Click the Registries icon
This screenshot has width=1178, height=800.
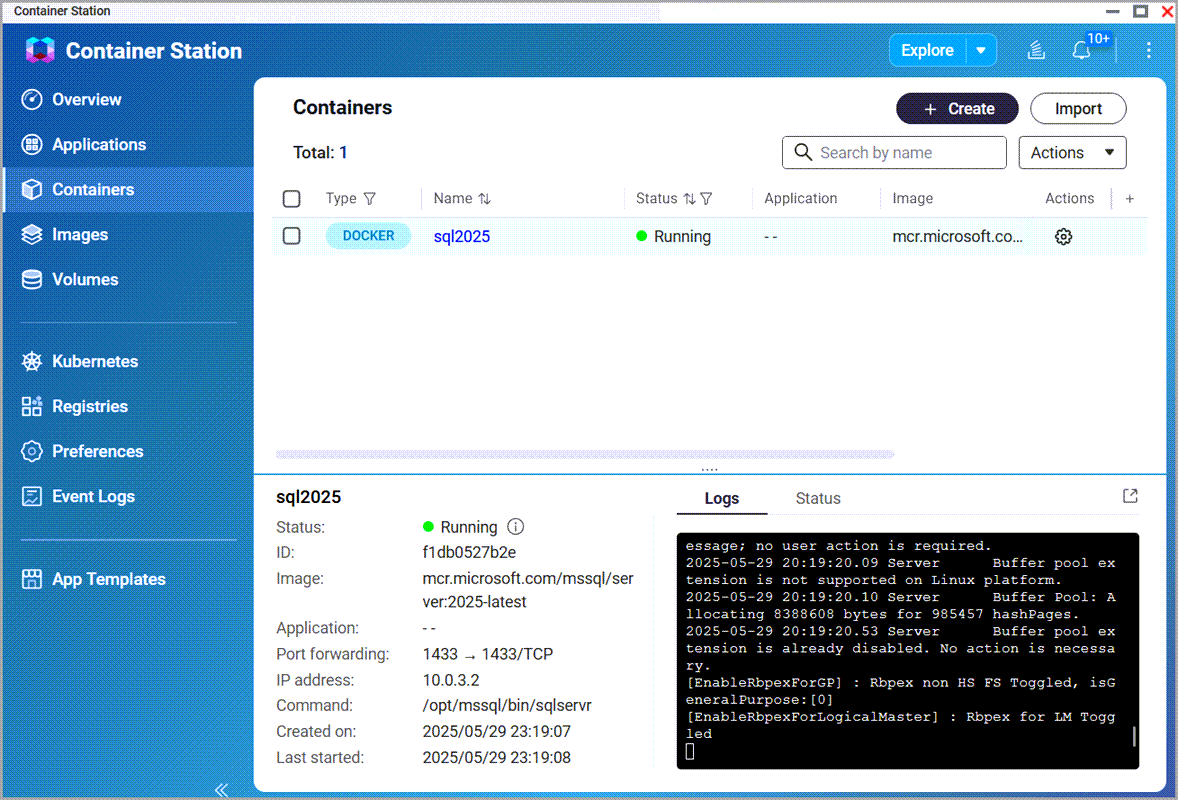[32, 406]
